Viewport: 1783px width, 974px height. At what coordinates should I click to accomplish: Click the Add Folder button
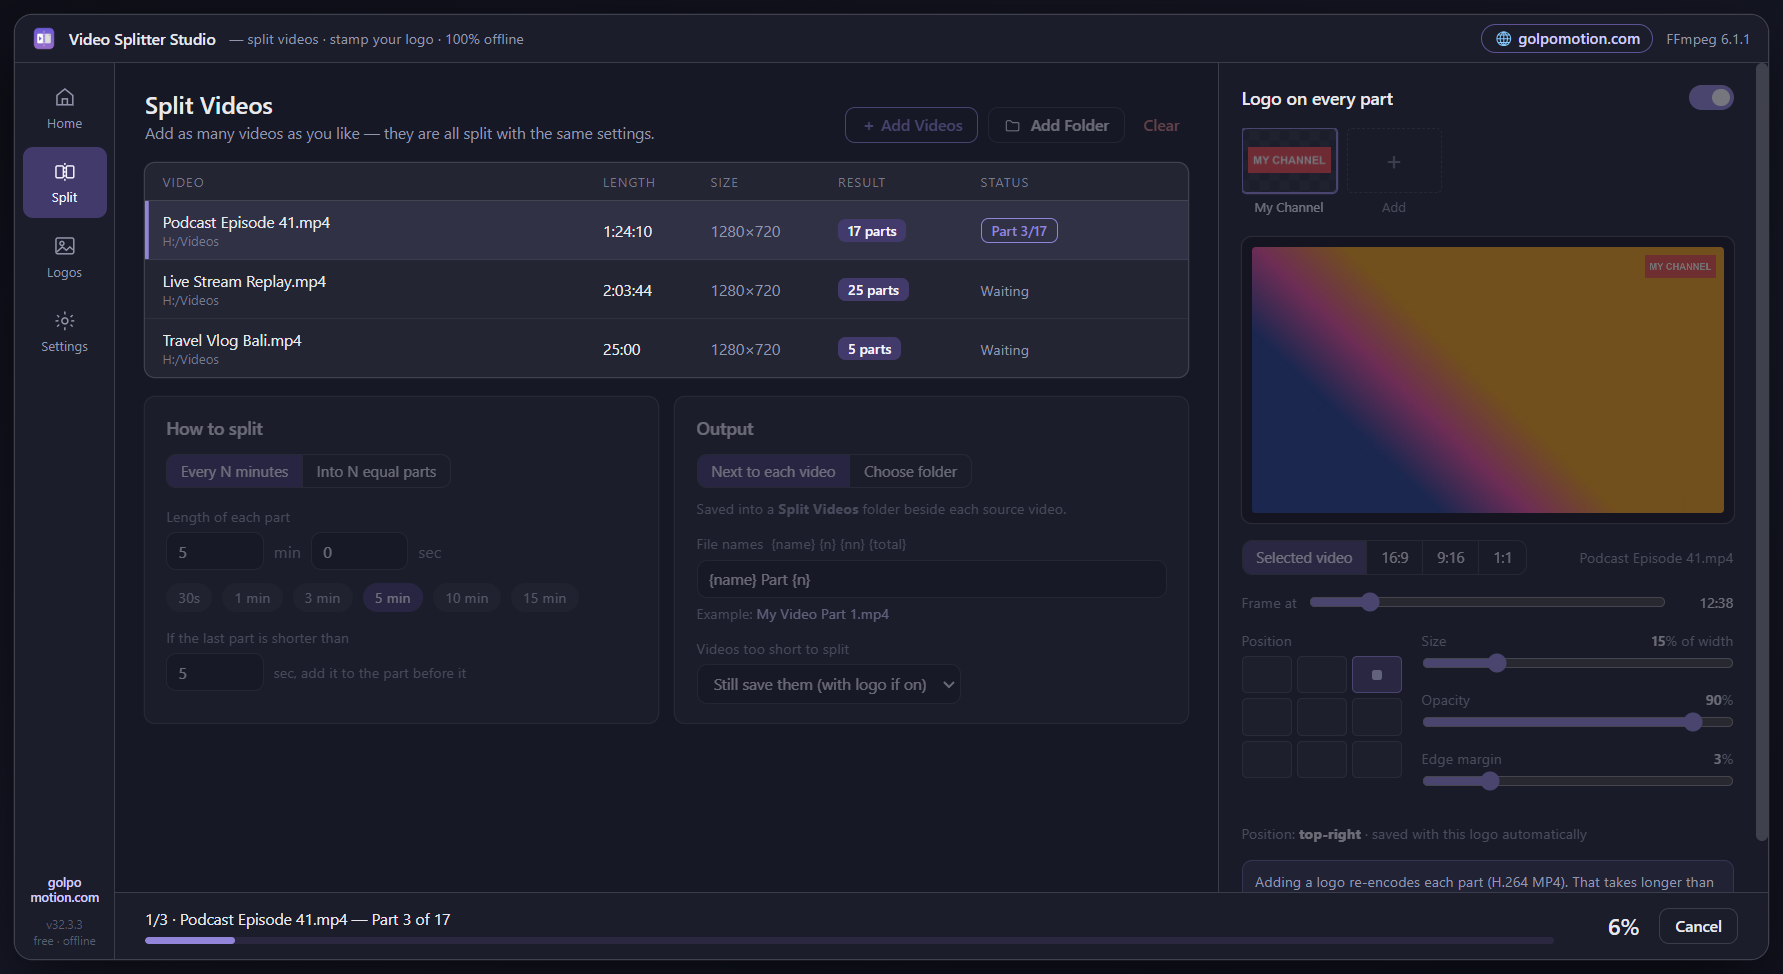tap(1056, 125)
